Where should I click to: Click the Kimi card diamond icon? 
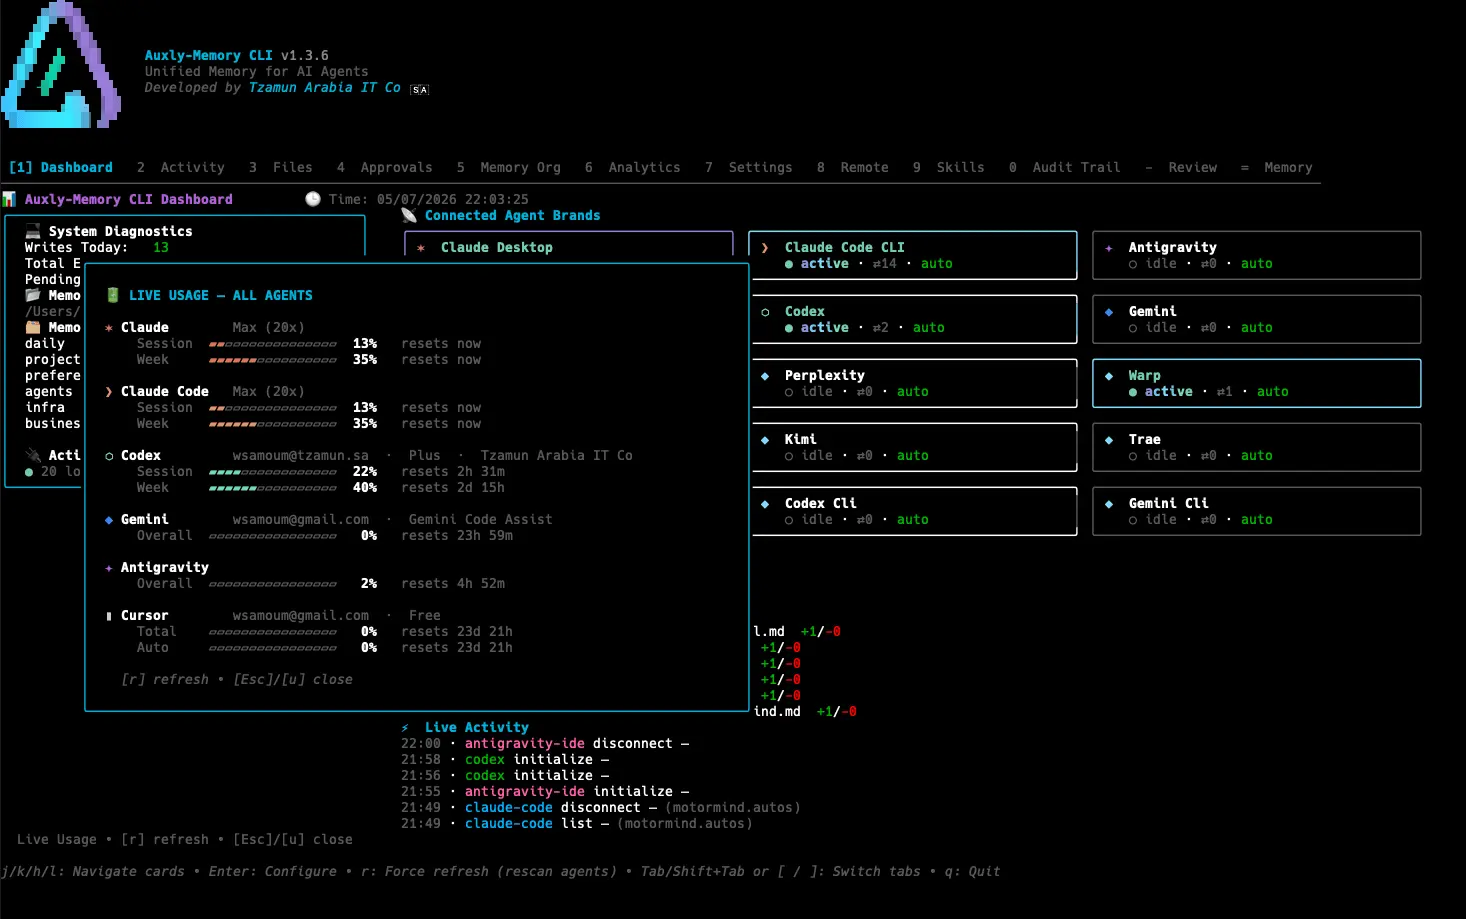coord(765,440)
